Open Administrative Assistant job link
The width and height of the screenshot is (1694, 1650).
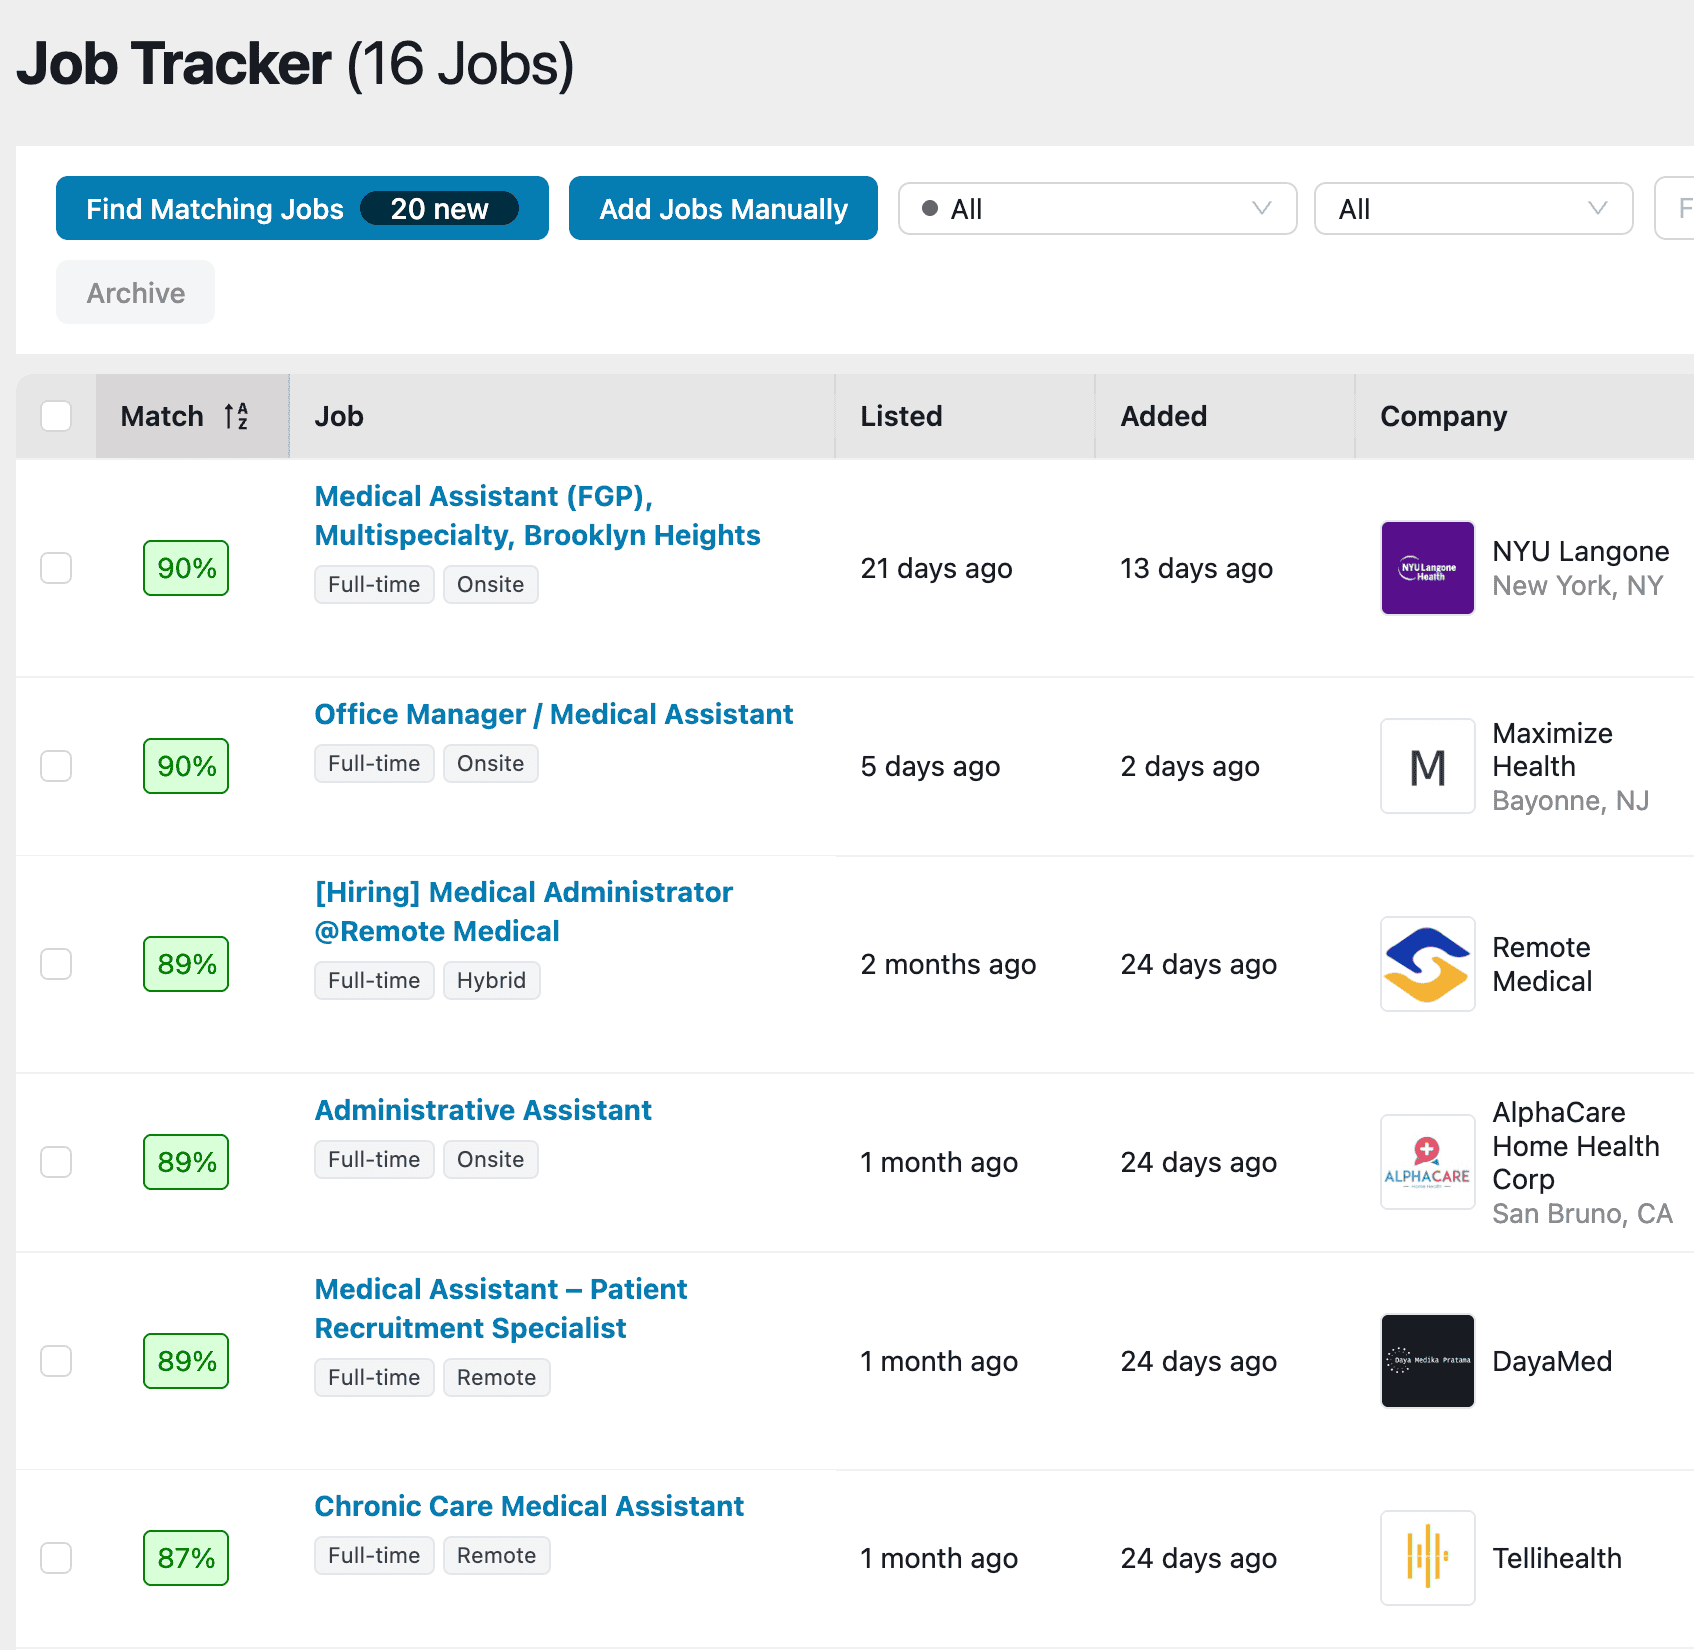(483, 1110)
